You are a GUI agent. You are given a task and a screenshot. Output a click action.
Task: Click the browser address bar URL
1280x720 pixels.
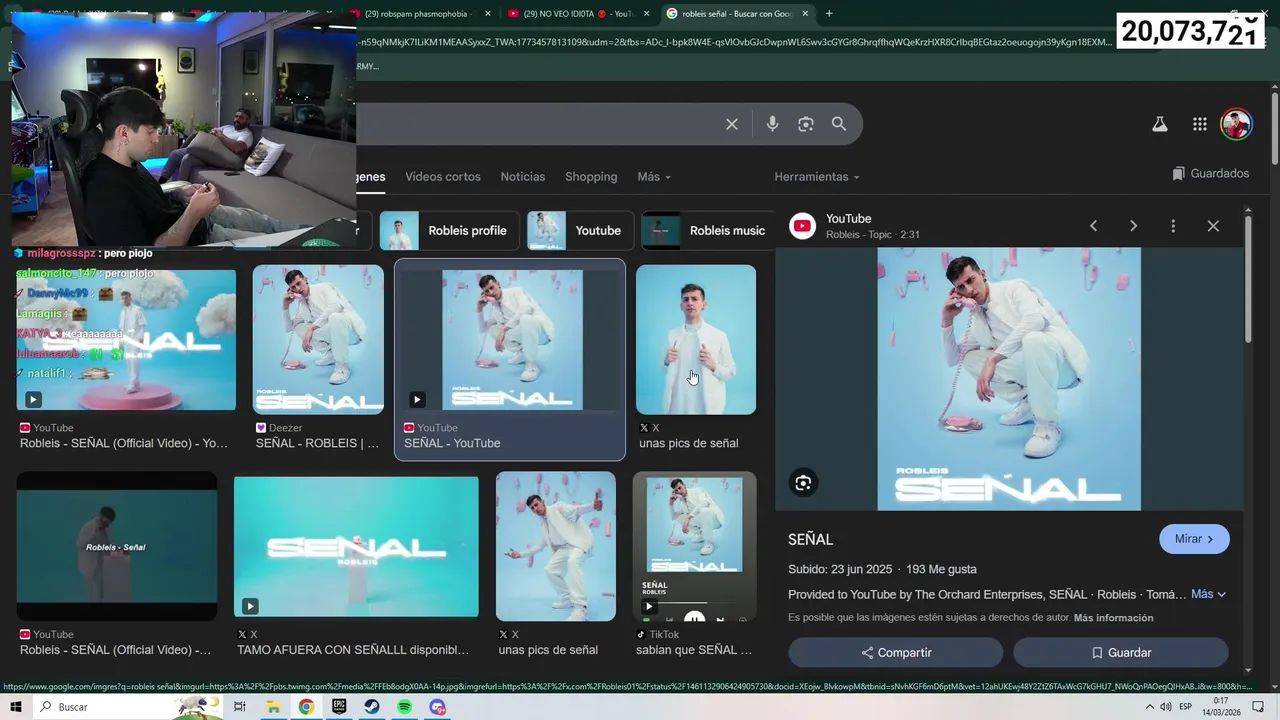733,42
